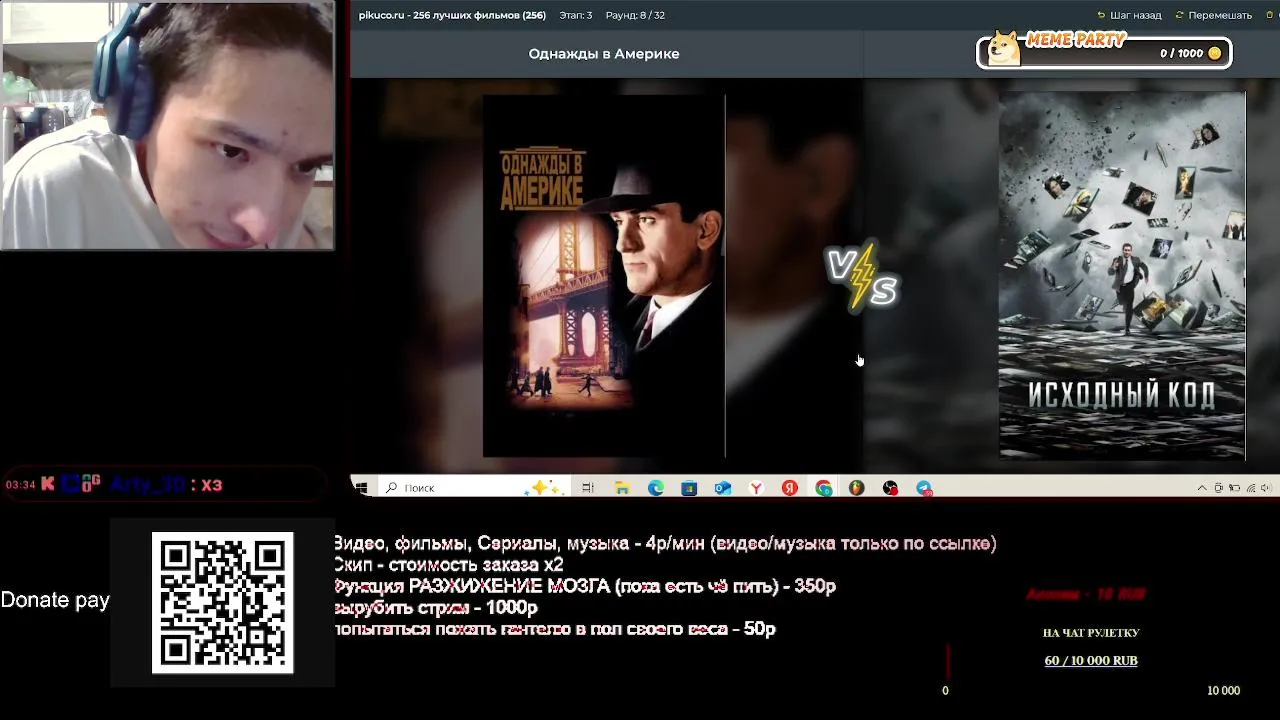
Task: Open Task View in the taskbar
Action: coord(588,488)
